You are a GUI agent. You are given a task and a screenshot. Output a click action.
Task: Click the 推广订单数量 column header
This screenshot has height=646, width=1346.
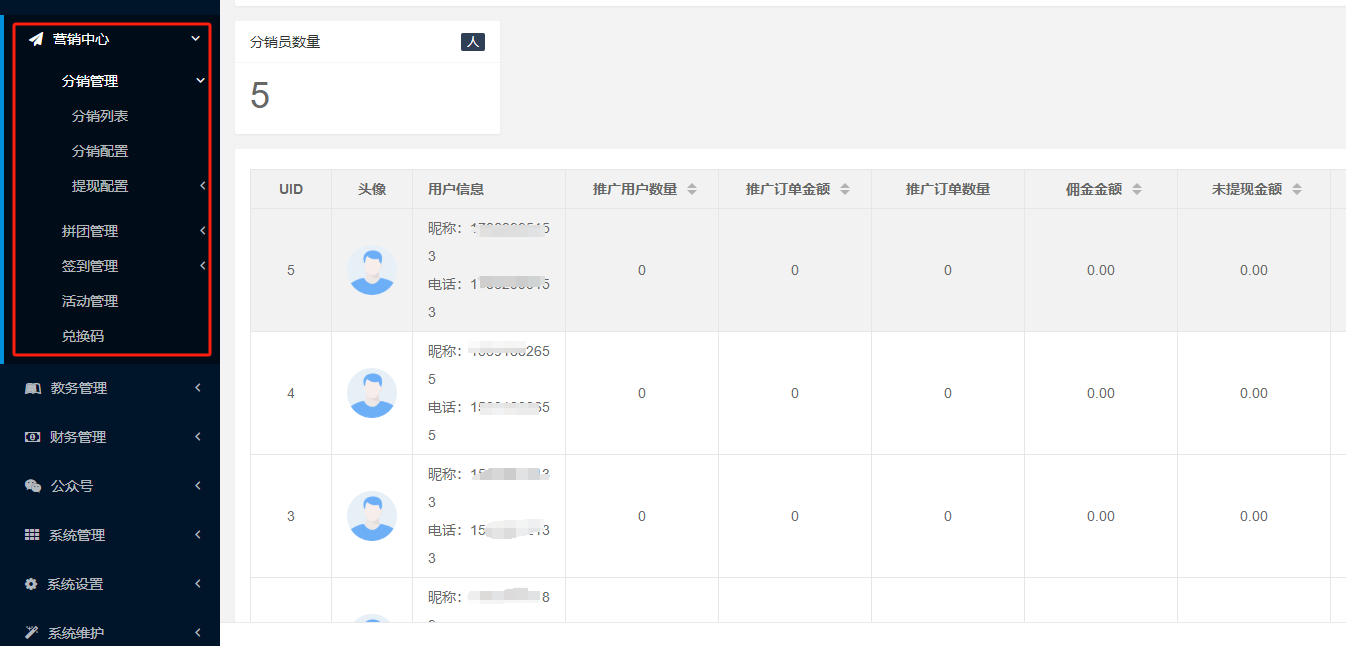[948, 189]
